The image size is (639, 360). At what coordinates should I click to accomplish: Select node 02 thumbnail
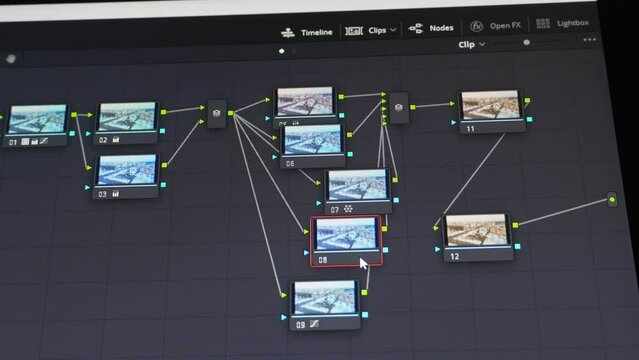(x=127, y=116)
